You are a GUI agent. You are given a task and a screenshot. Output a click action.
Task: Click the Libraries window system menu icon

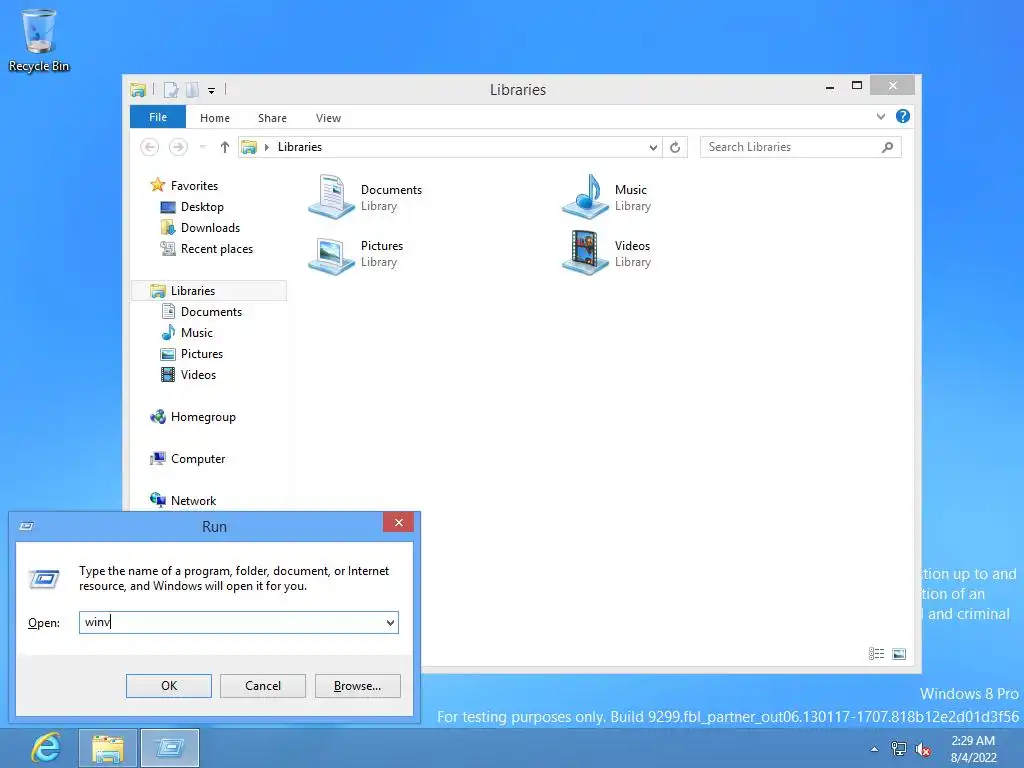[x=138, y=89]
